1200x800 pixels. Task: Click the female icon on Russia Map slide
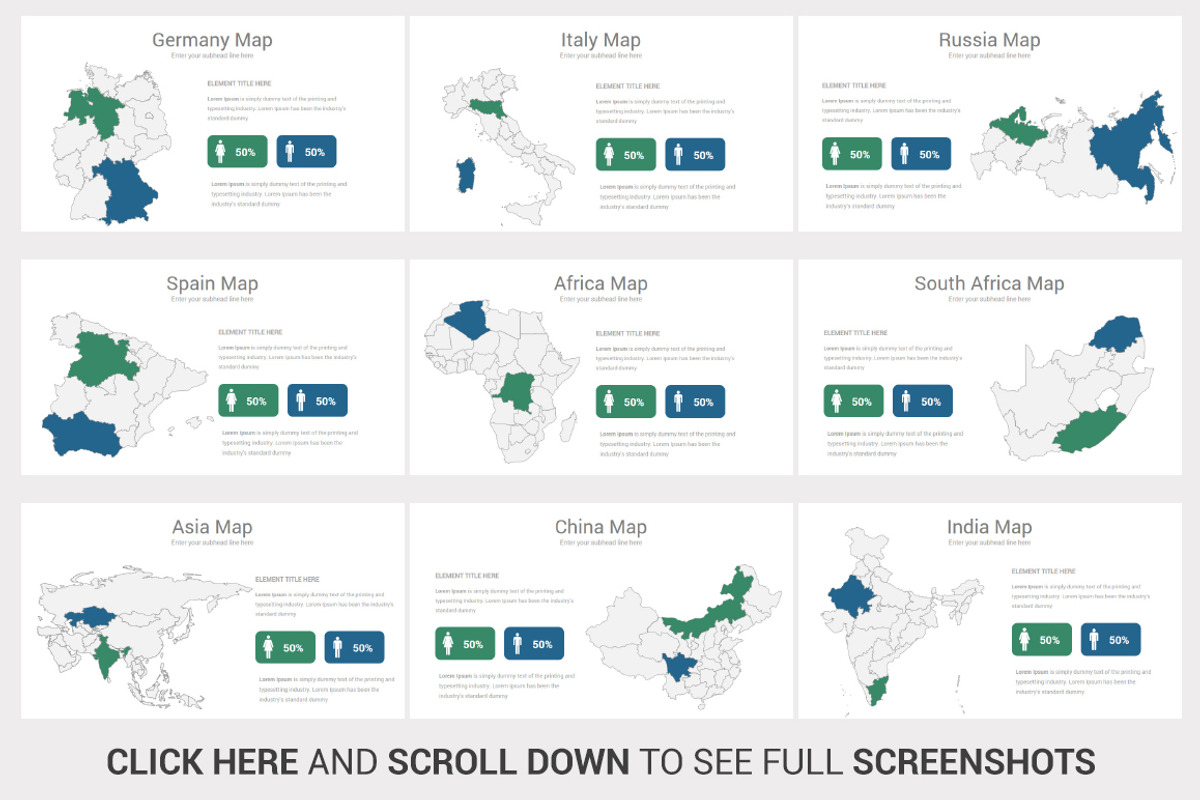click(x=835, y=154)
